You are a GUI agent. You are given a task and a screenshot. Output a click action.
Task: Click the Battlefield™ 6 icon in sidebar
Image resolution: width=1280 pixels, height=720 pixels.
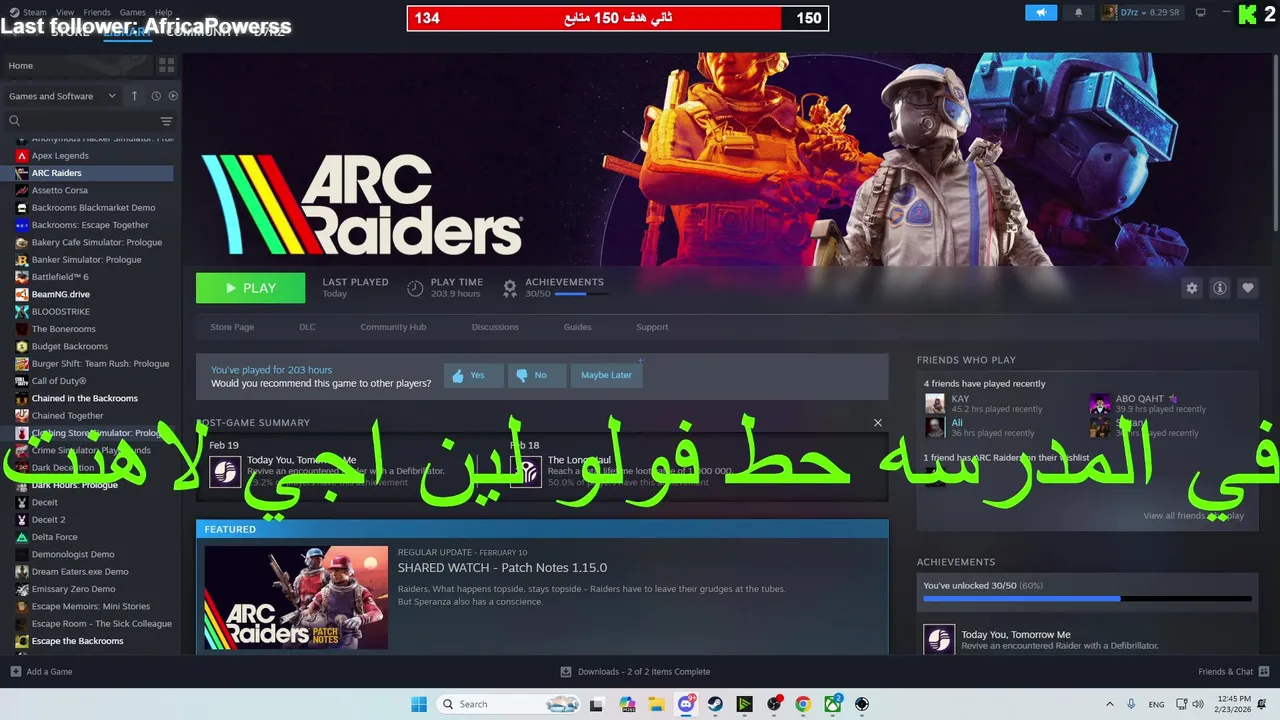coord(22,277)
